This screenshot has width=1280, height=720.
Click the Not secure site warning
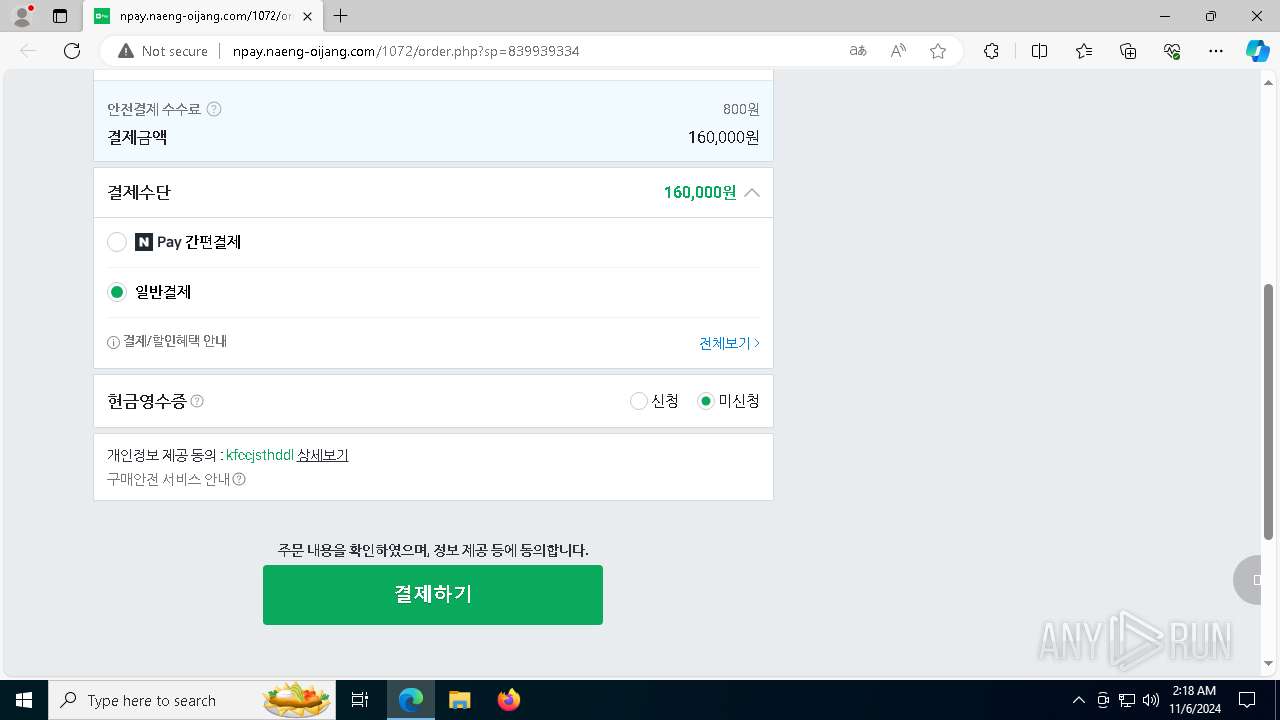click(163, 51)
